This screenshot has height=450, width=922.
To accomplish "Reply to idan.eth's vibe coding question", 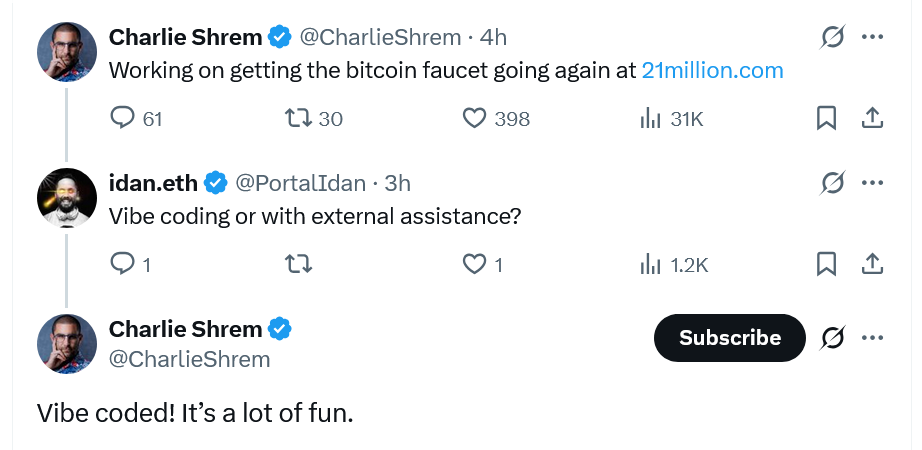I will click(x=122, y=264).
